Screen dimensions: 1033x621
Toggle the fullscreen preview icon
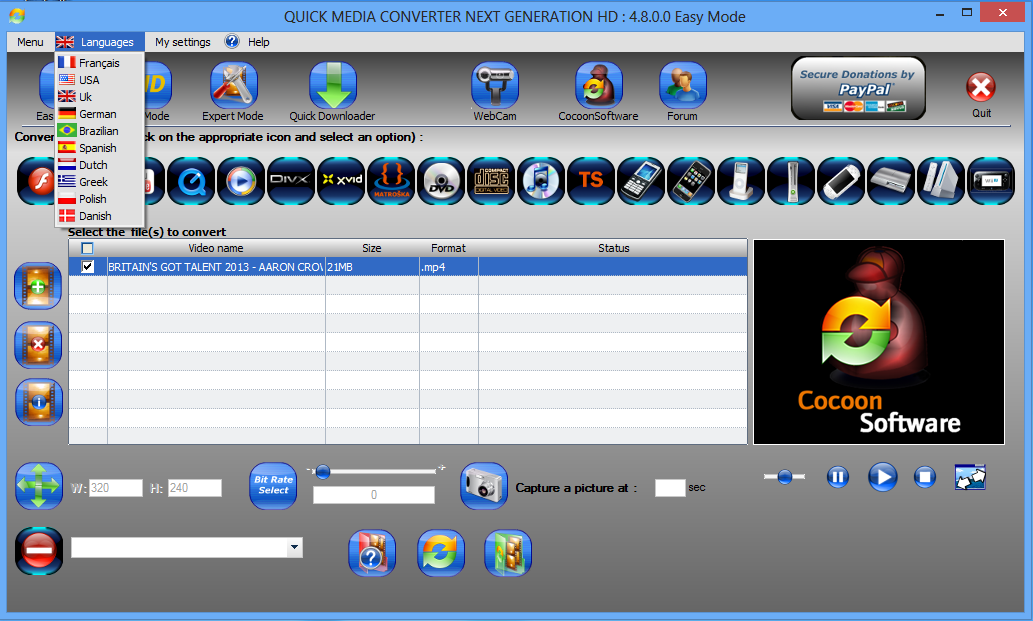point(970,477)
